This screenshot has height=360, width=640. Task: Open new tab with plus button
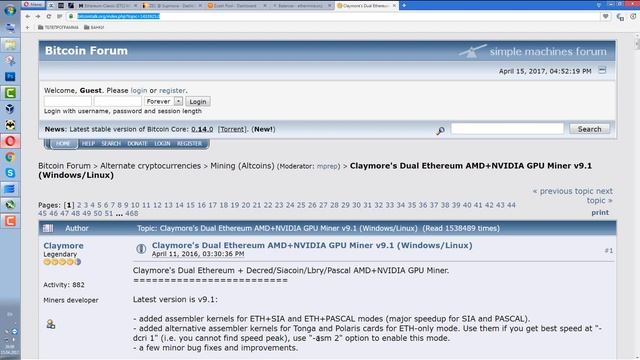click(x=404, y=6)
